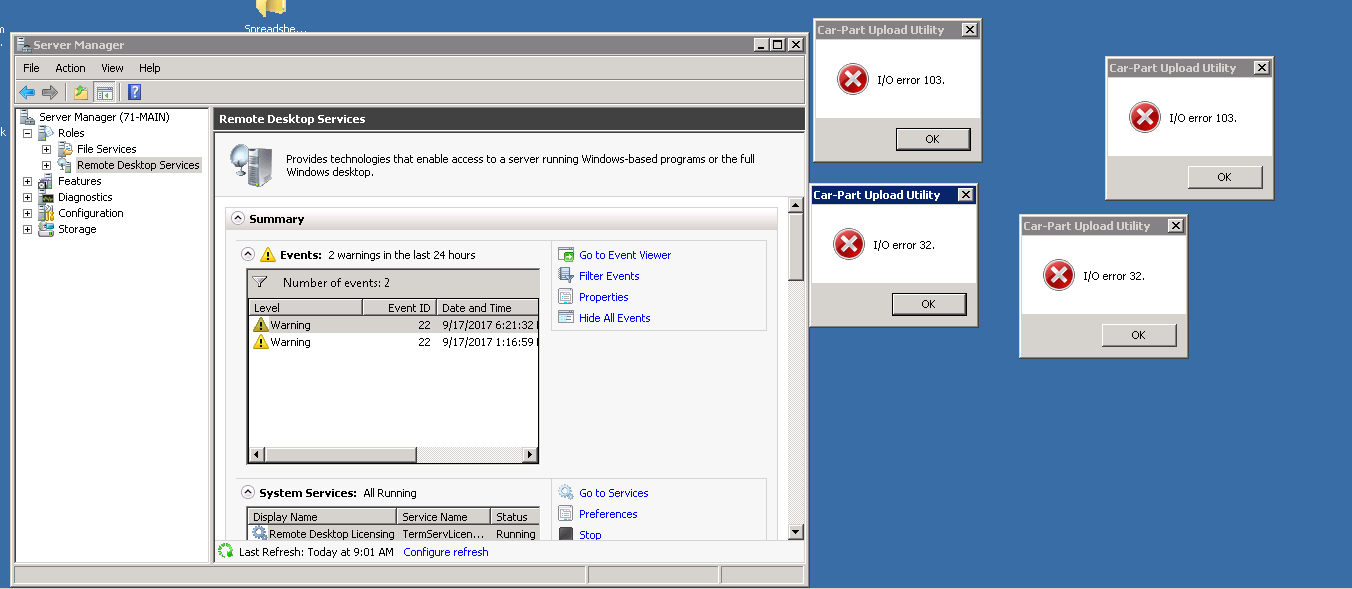Screen dimensions: 1352x589
Task: Click the Properties icon in Events section
Action: point(566,297)
